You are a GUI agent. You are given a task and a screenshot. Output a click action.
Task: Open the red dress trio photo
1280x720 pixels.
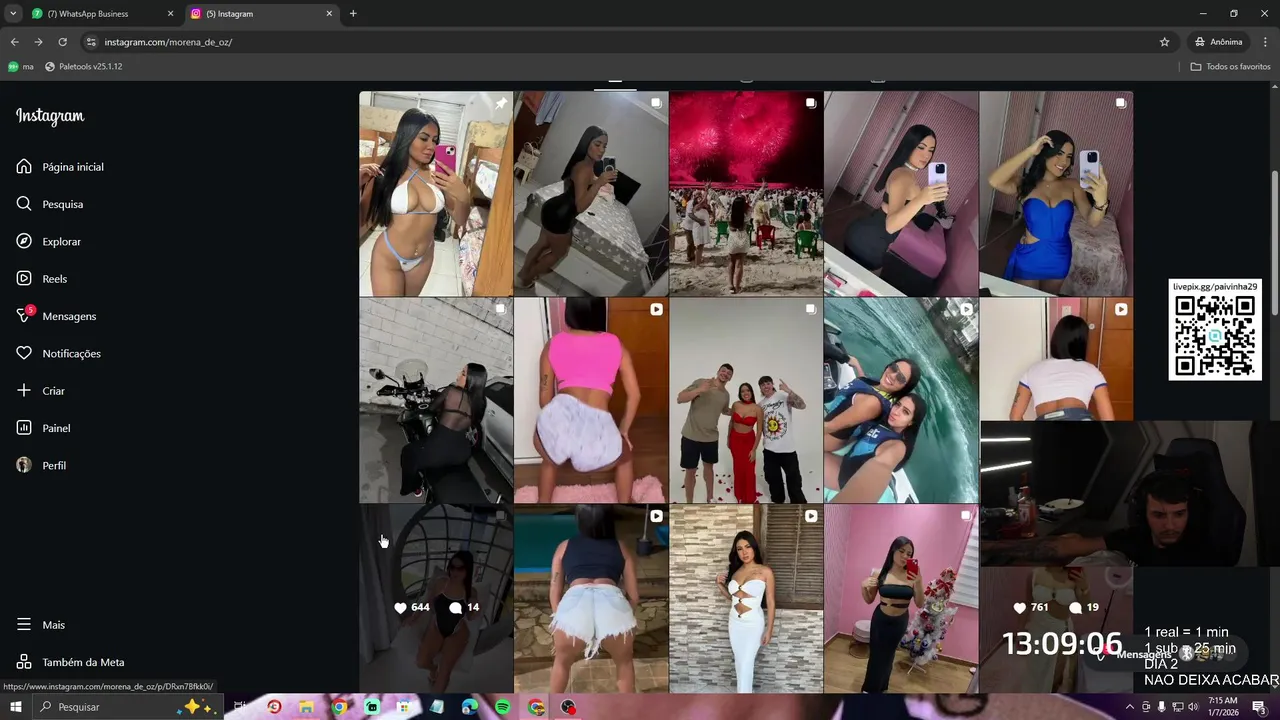pos(746,400)
